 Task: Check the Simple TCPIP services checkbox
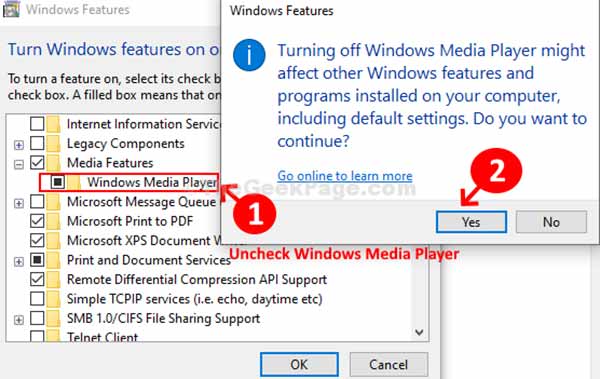coord(37,299)
